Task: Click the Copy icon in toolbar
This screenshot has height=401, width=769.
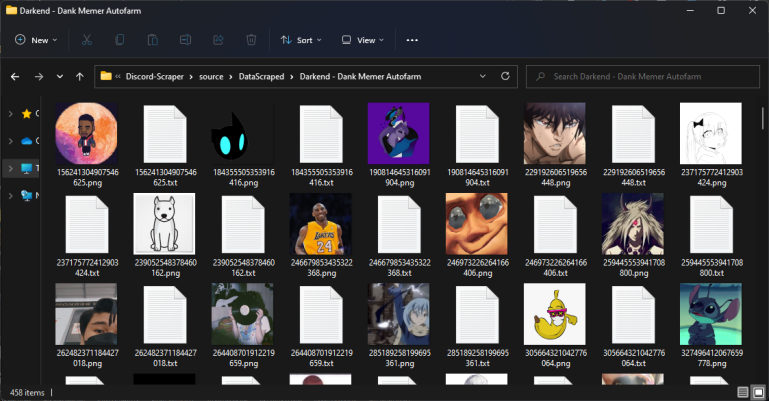Action: (119, 40)
